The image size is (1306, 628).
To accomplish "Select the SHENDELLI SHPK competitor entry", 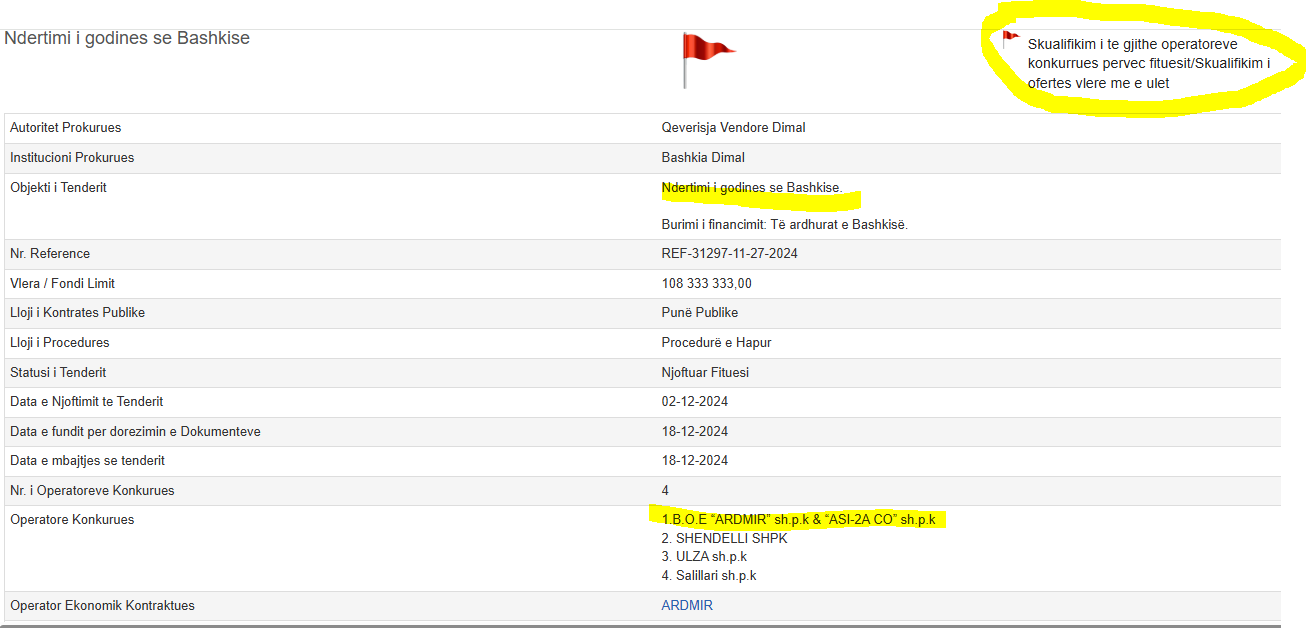I will [x=724, y=538].
